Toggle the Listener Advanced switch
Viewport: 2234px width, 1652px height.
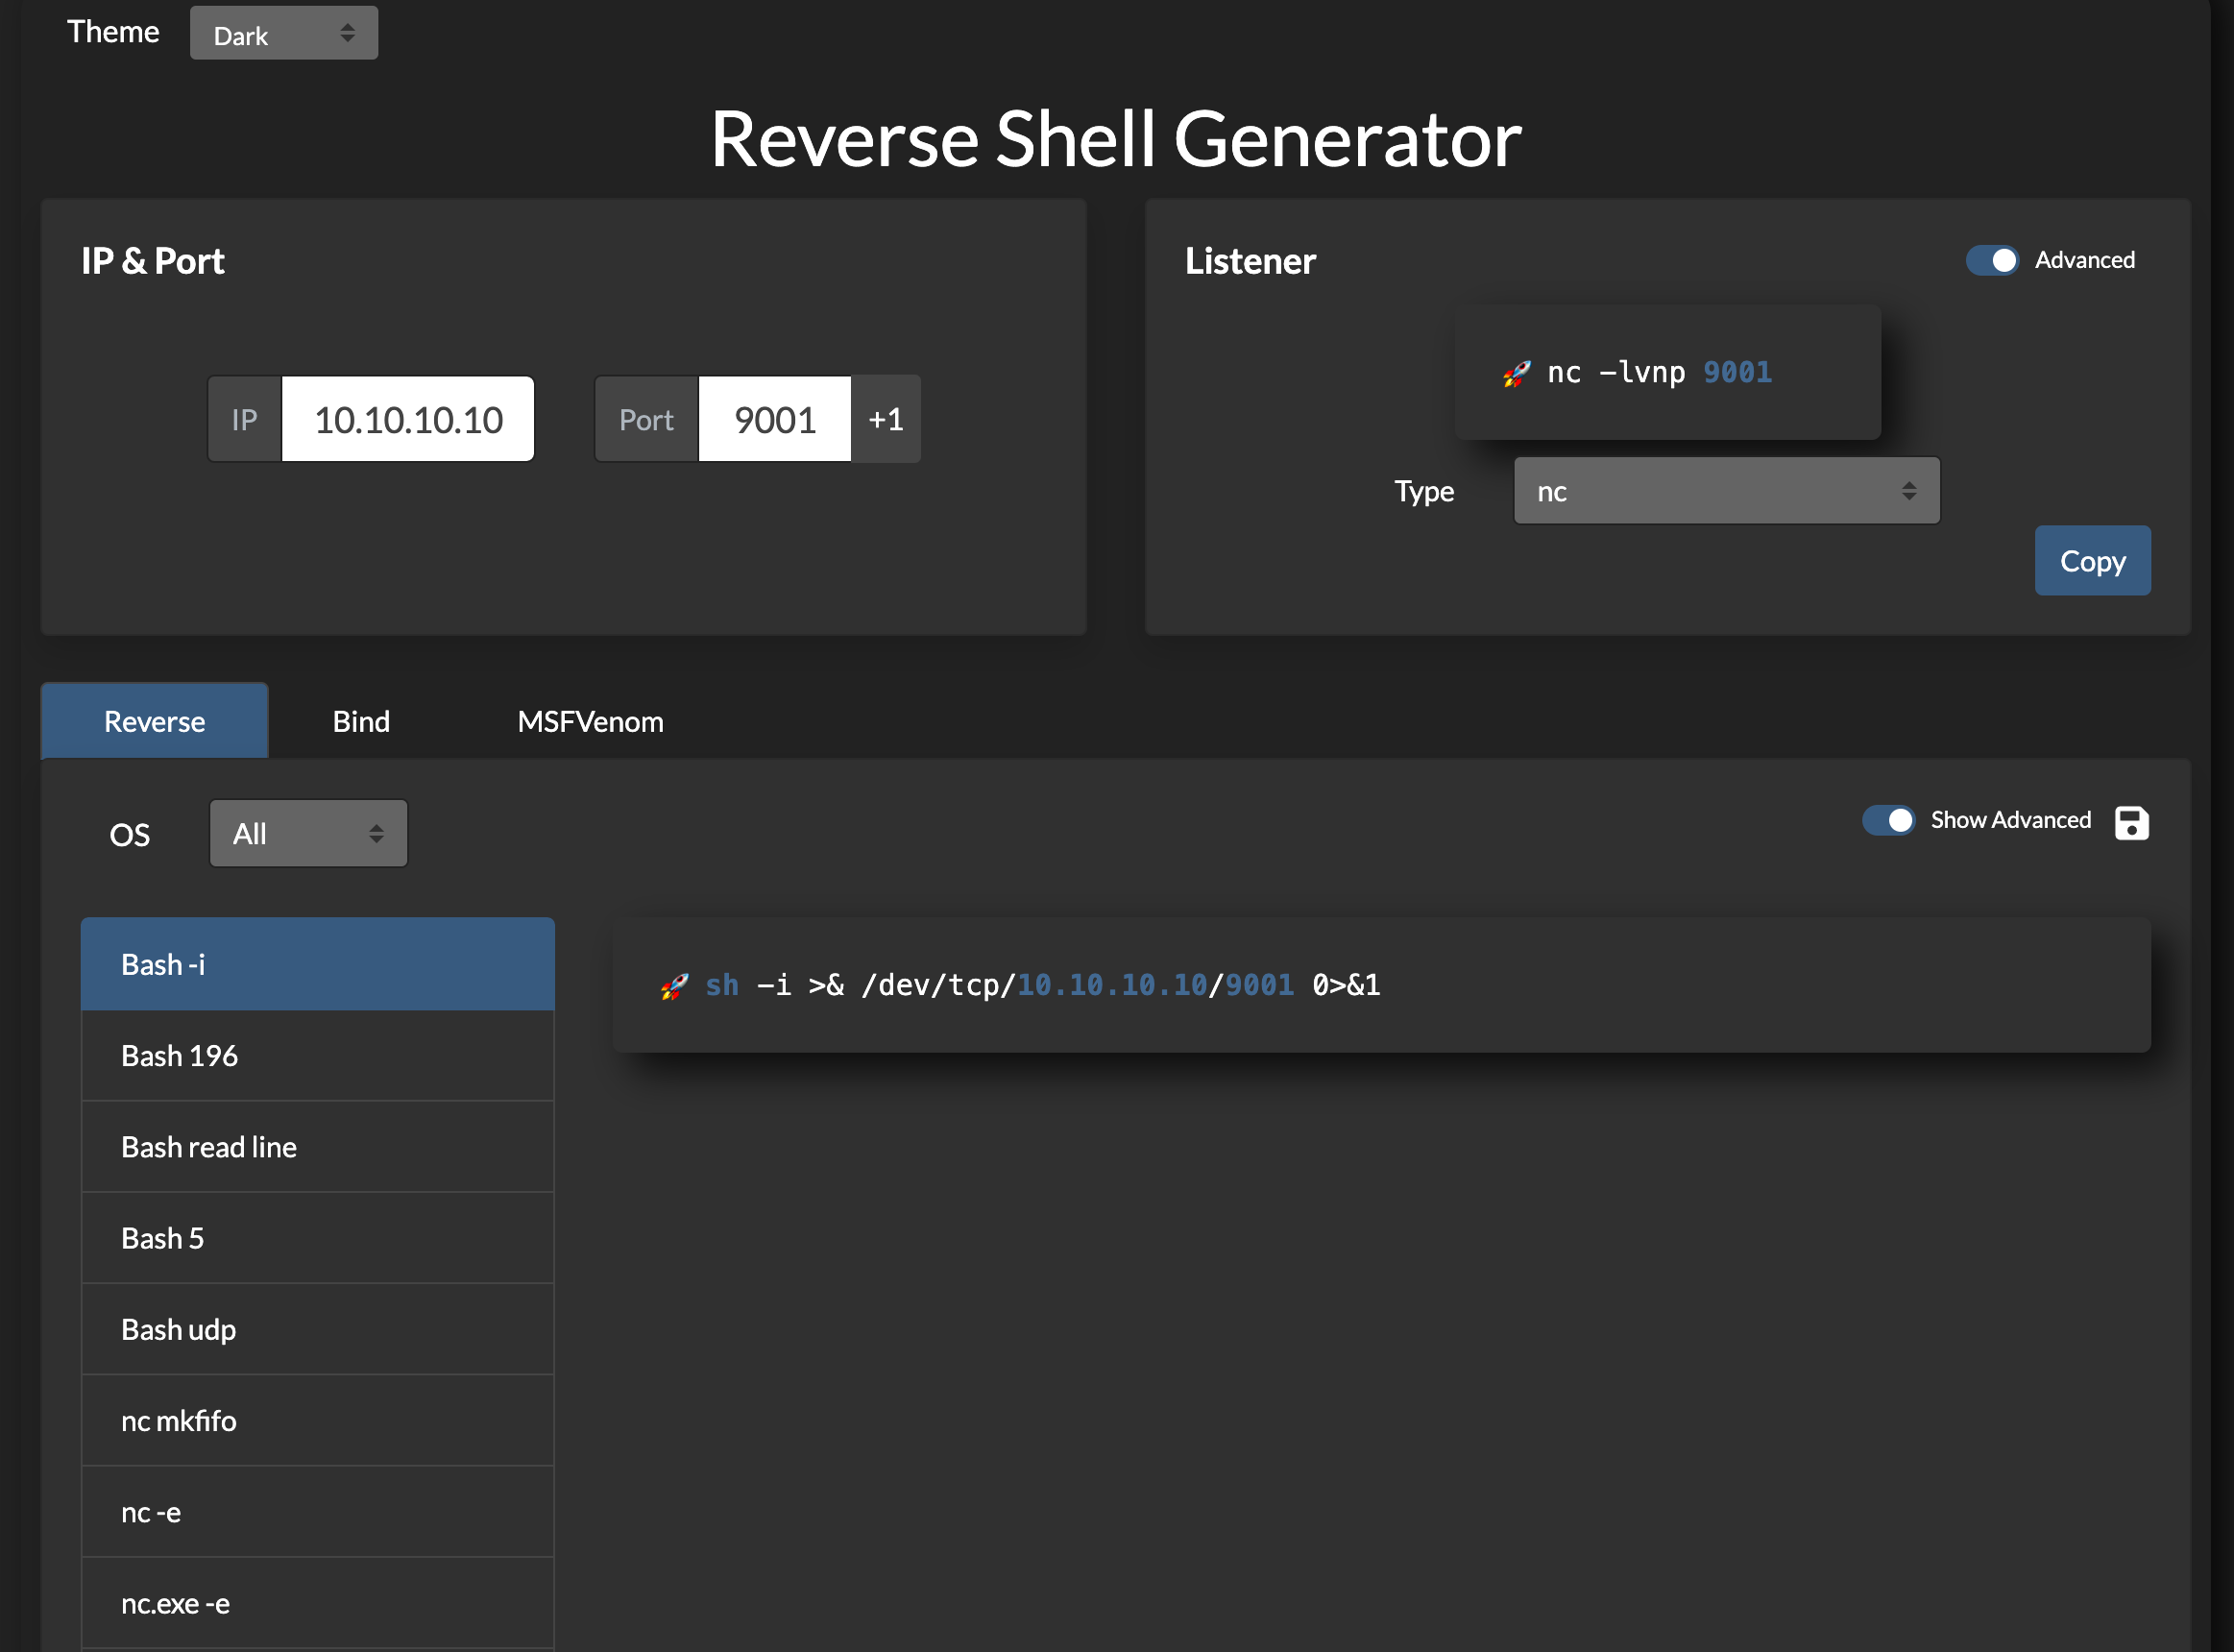pos(1992,260)
